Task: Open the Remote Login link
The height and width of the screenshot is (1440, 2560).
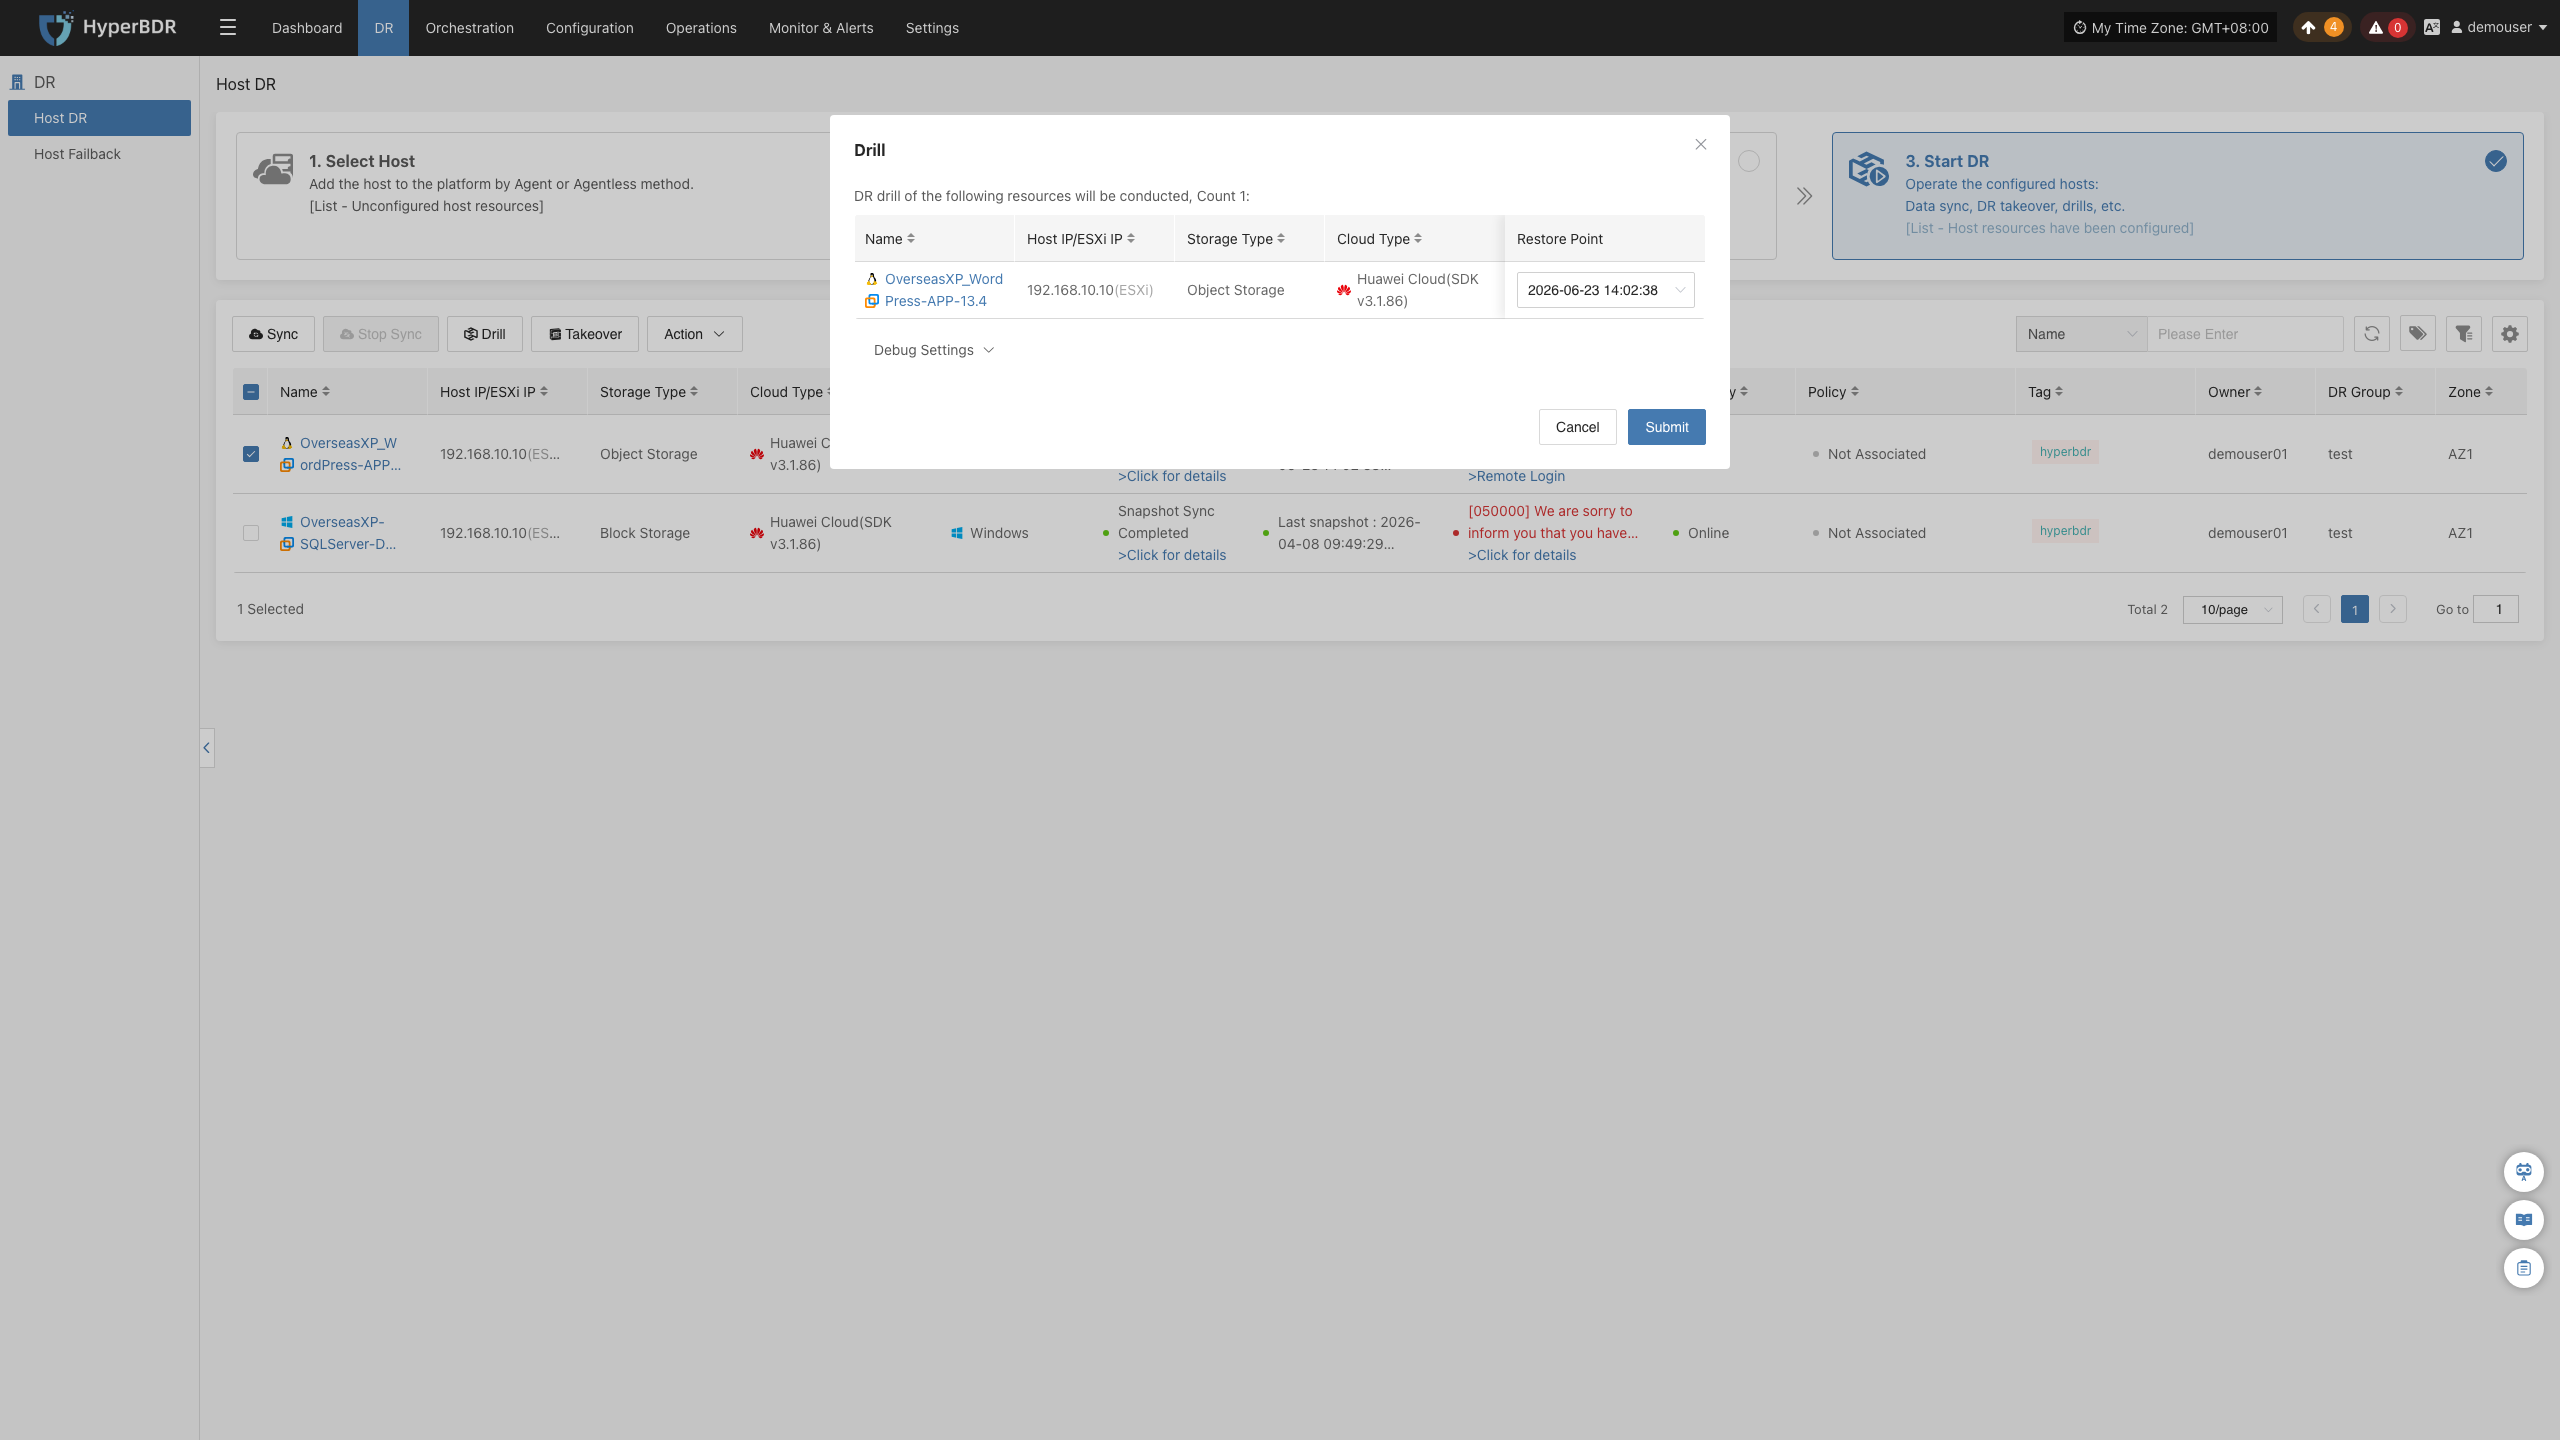Action: tap(1516, 477)
